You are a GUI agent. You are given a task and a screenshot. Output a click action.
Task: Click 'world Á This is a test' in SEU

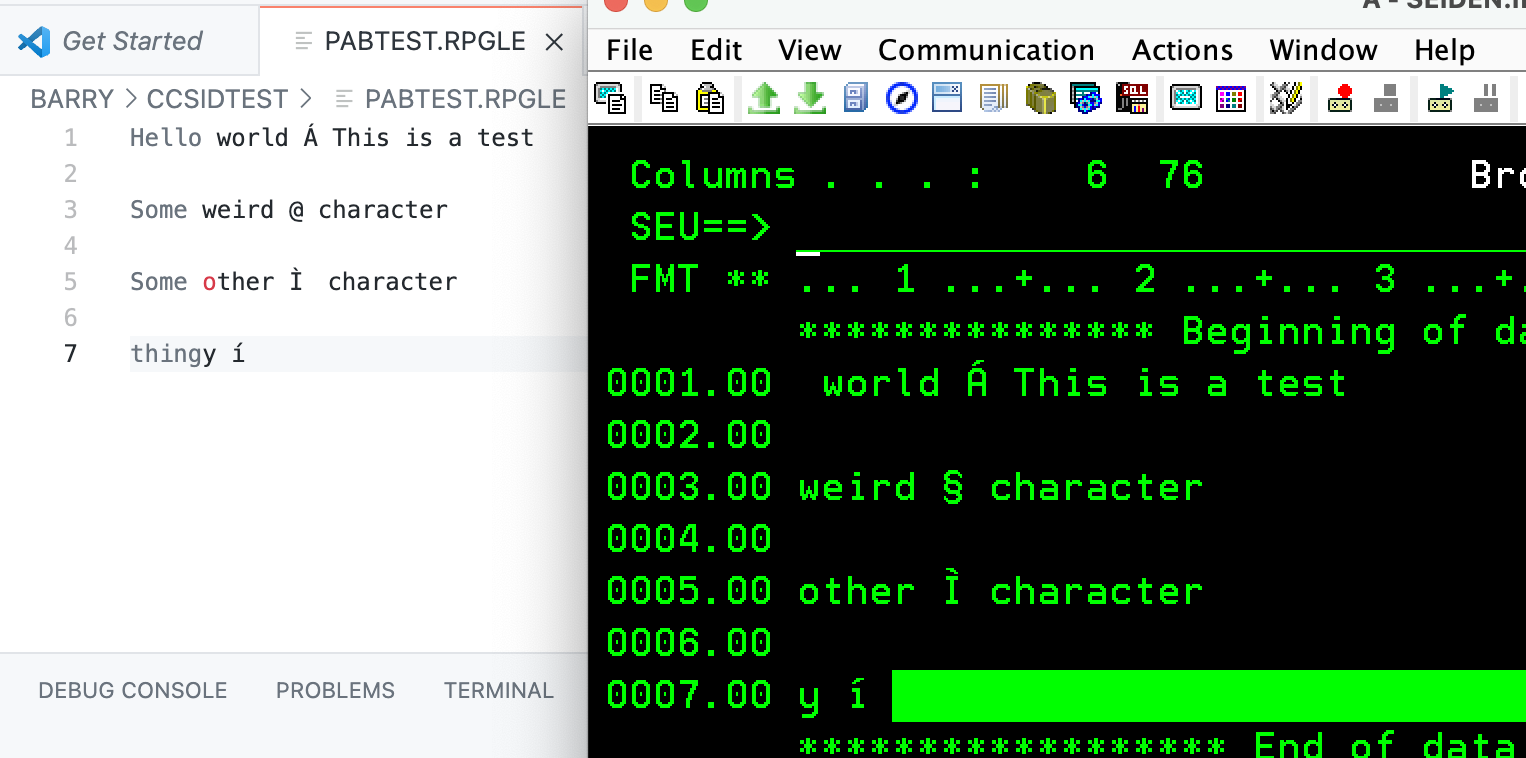[1084, 383]
